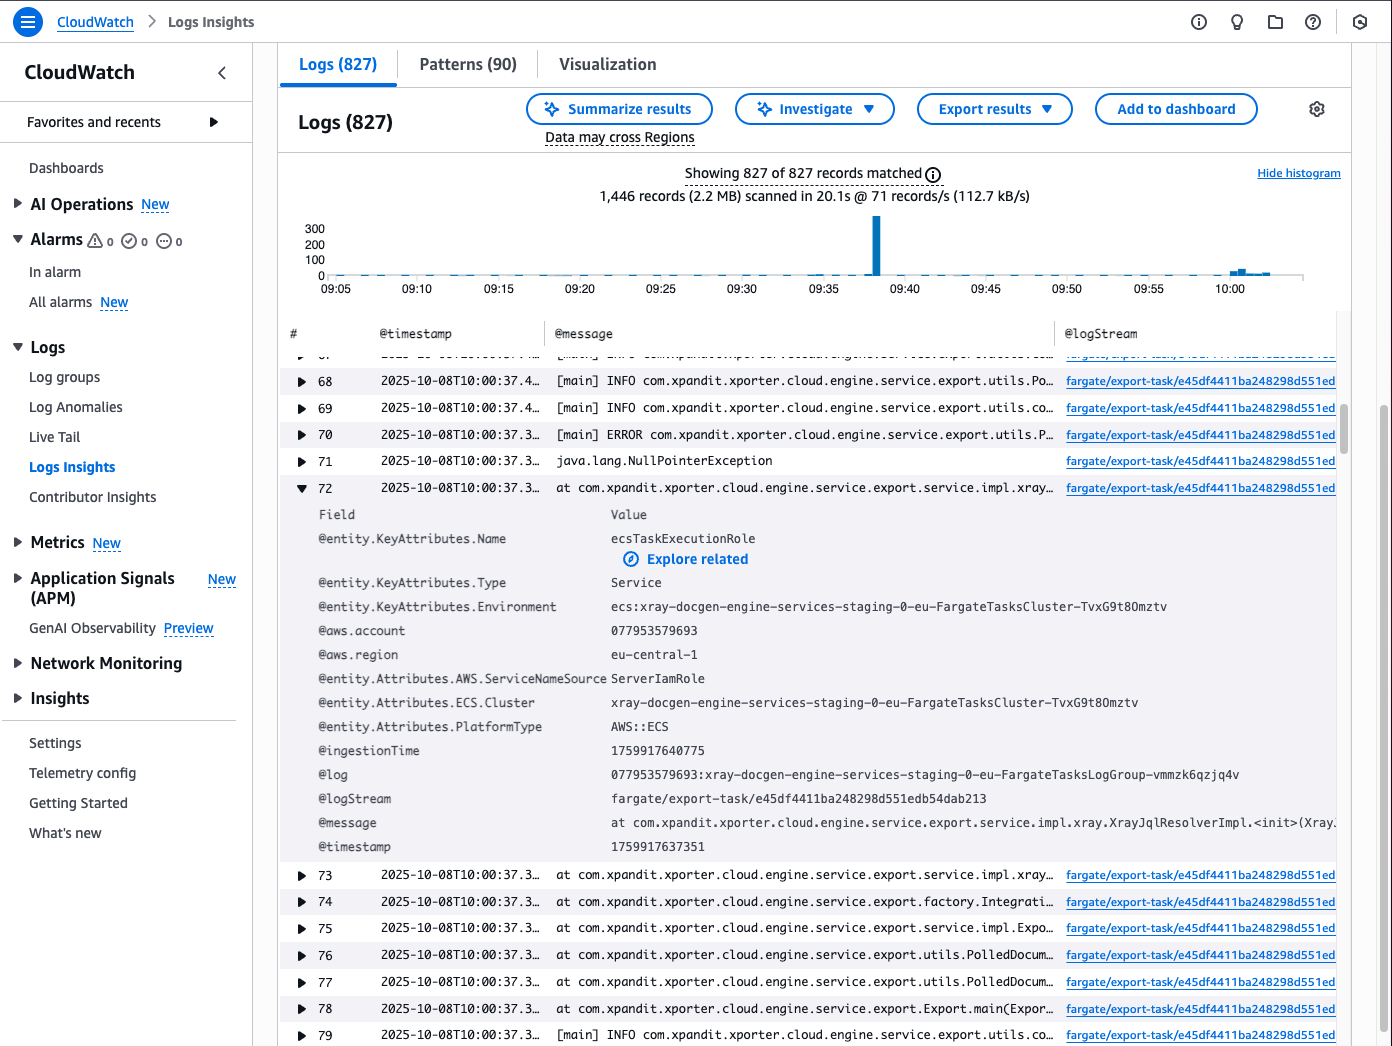Open the results settings gear icon
This screenshot has height=1046, width=1392.
pos(1317,109)
